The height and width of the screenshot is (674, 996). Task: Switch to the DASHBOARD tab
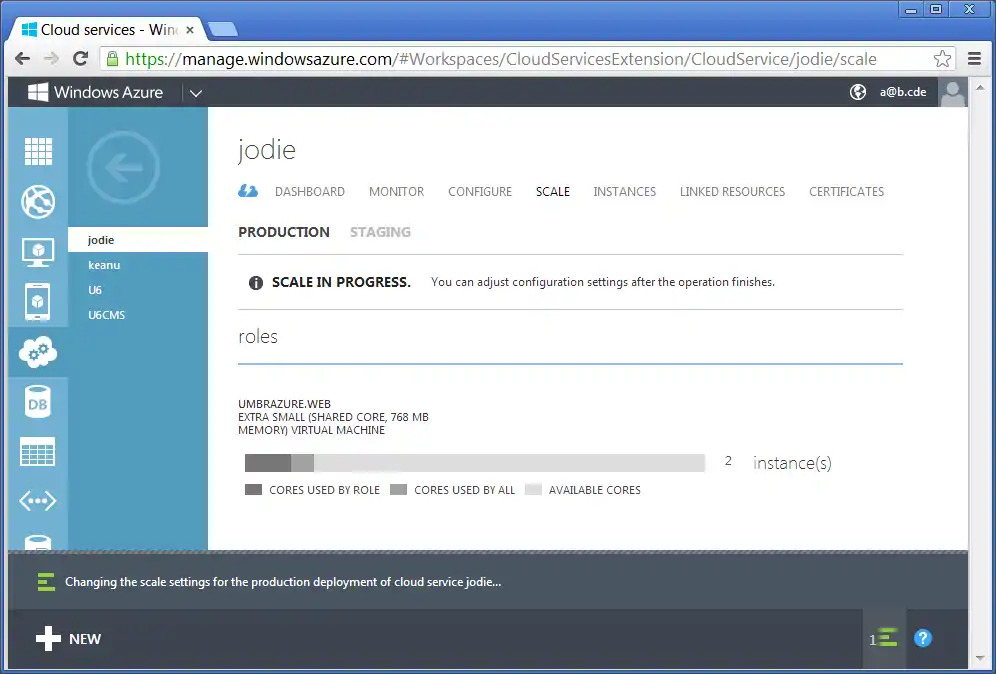(310, 192)
